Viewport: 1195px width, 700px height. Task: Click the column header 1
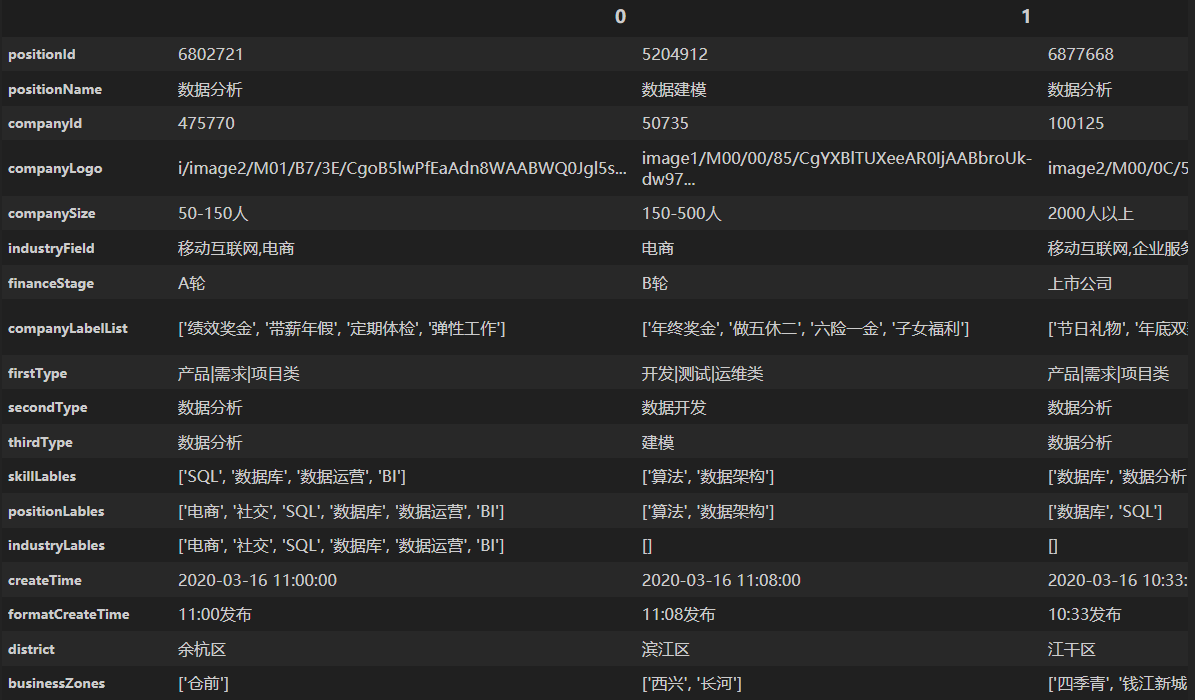(x=1026, y=17)
